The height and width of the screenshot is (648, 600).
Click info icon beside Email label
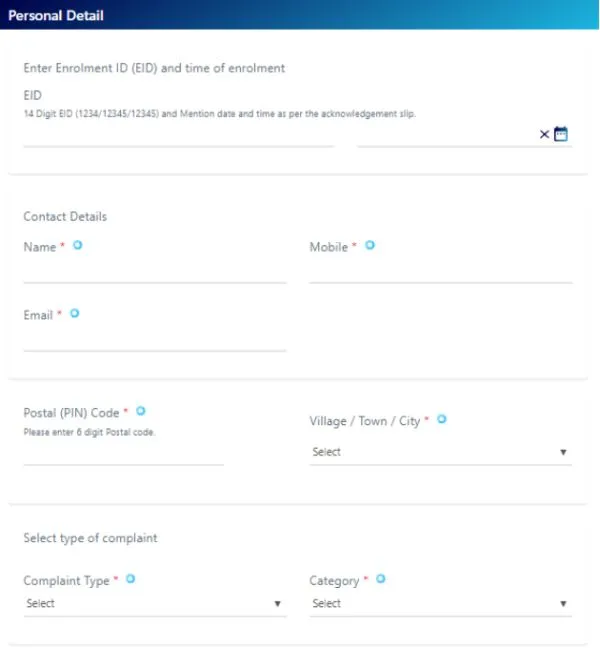tap(74, 313)
